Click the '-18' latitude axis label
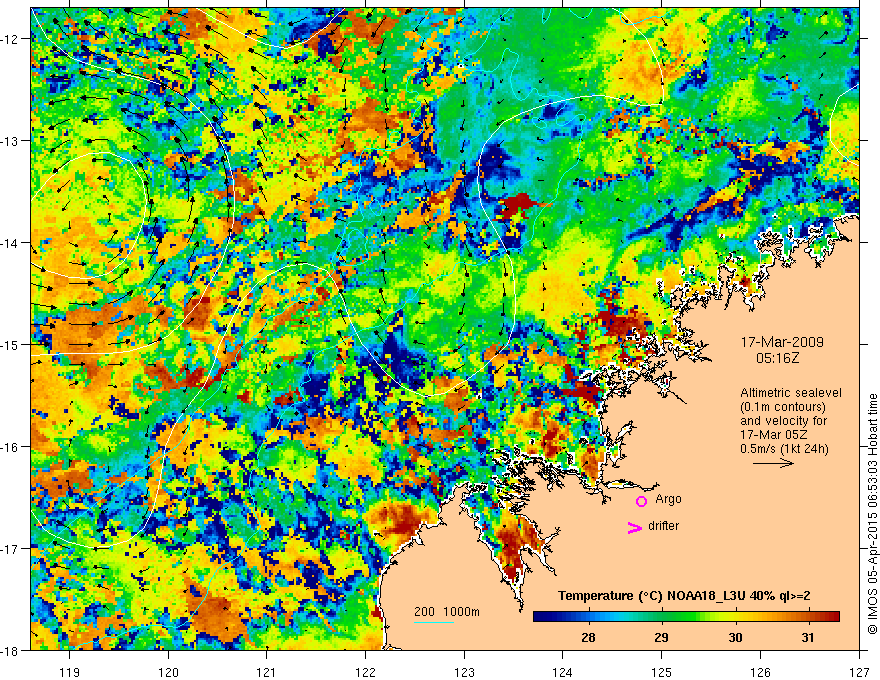This screenshot has height=680, width=880. pyautogui.click(x=10, y=650)
